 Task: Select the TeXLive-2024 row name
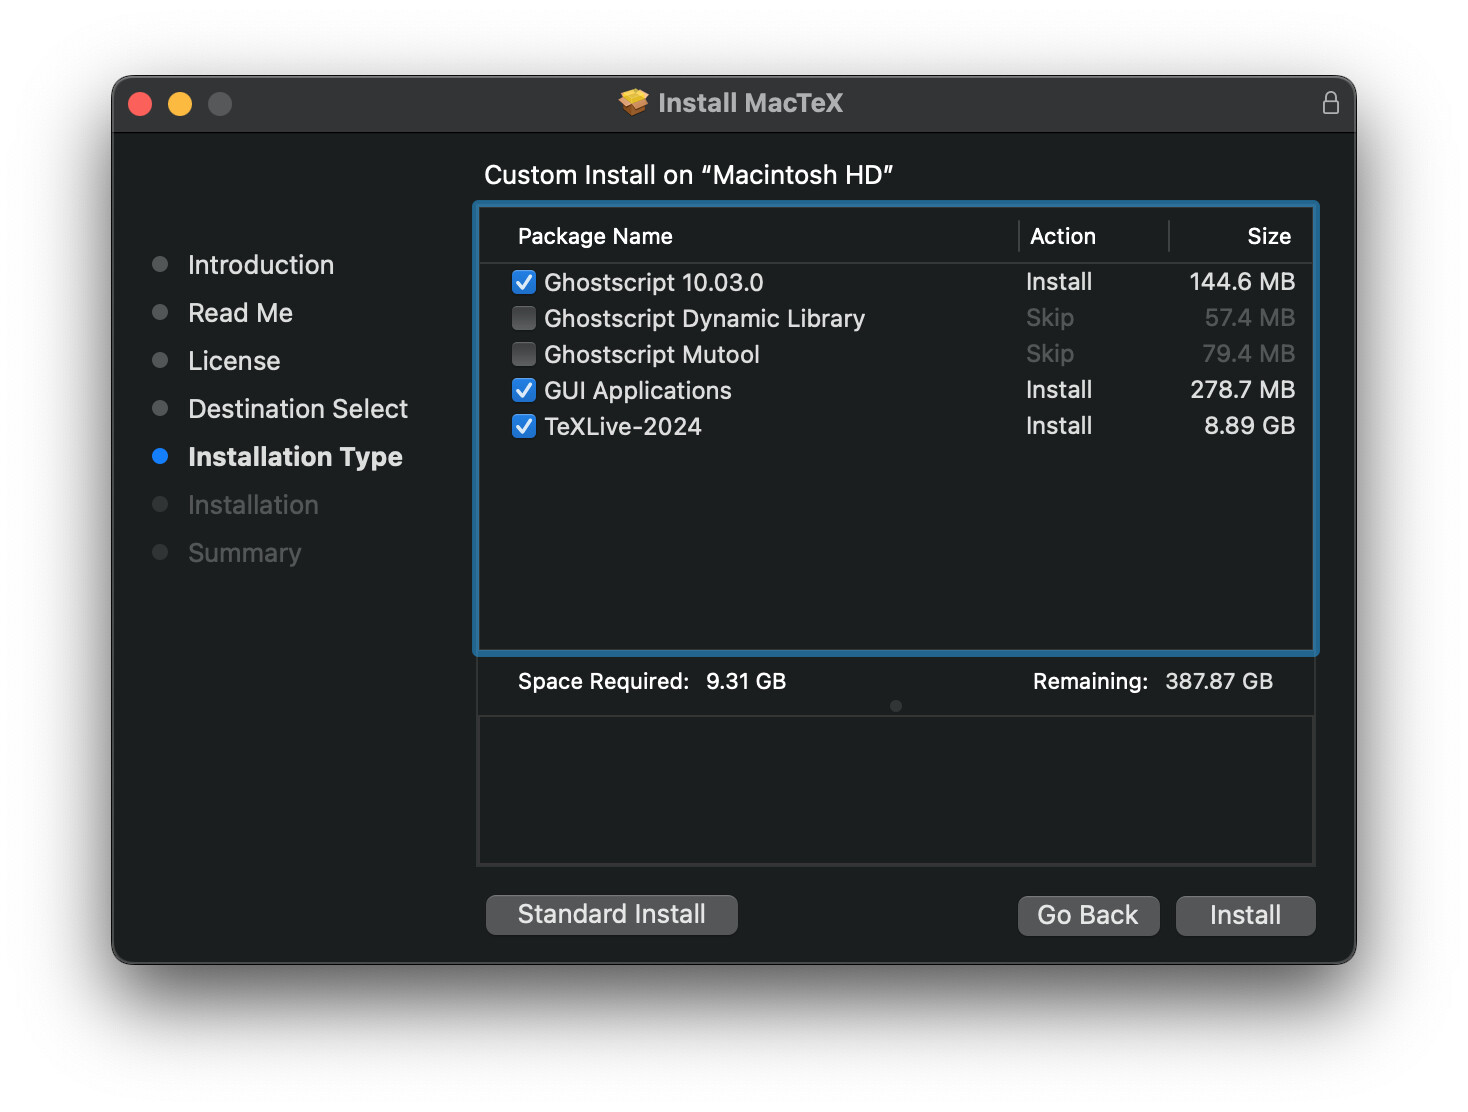pyautogui.click(x=623, y=426)
